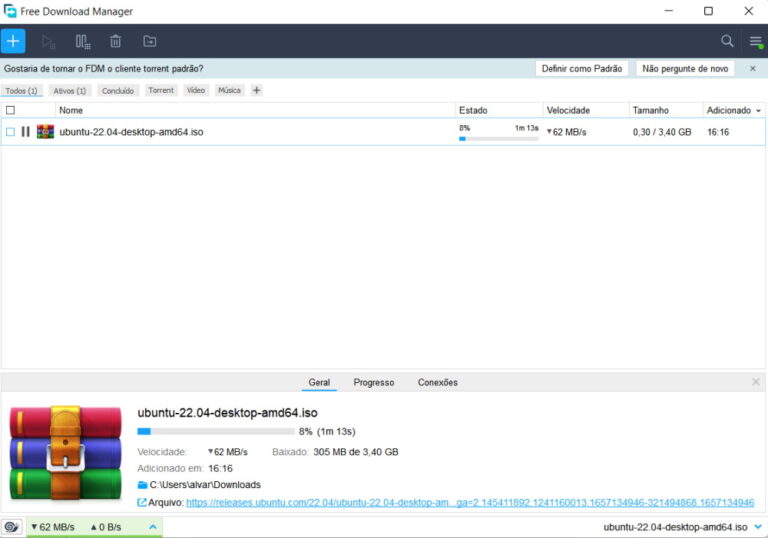
Task: Click the large WinRAR archive thumbnail
Action: tap(65, 452)
